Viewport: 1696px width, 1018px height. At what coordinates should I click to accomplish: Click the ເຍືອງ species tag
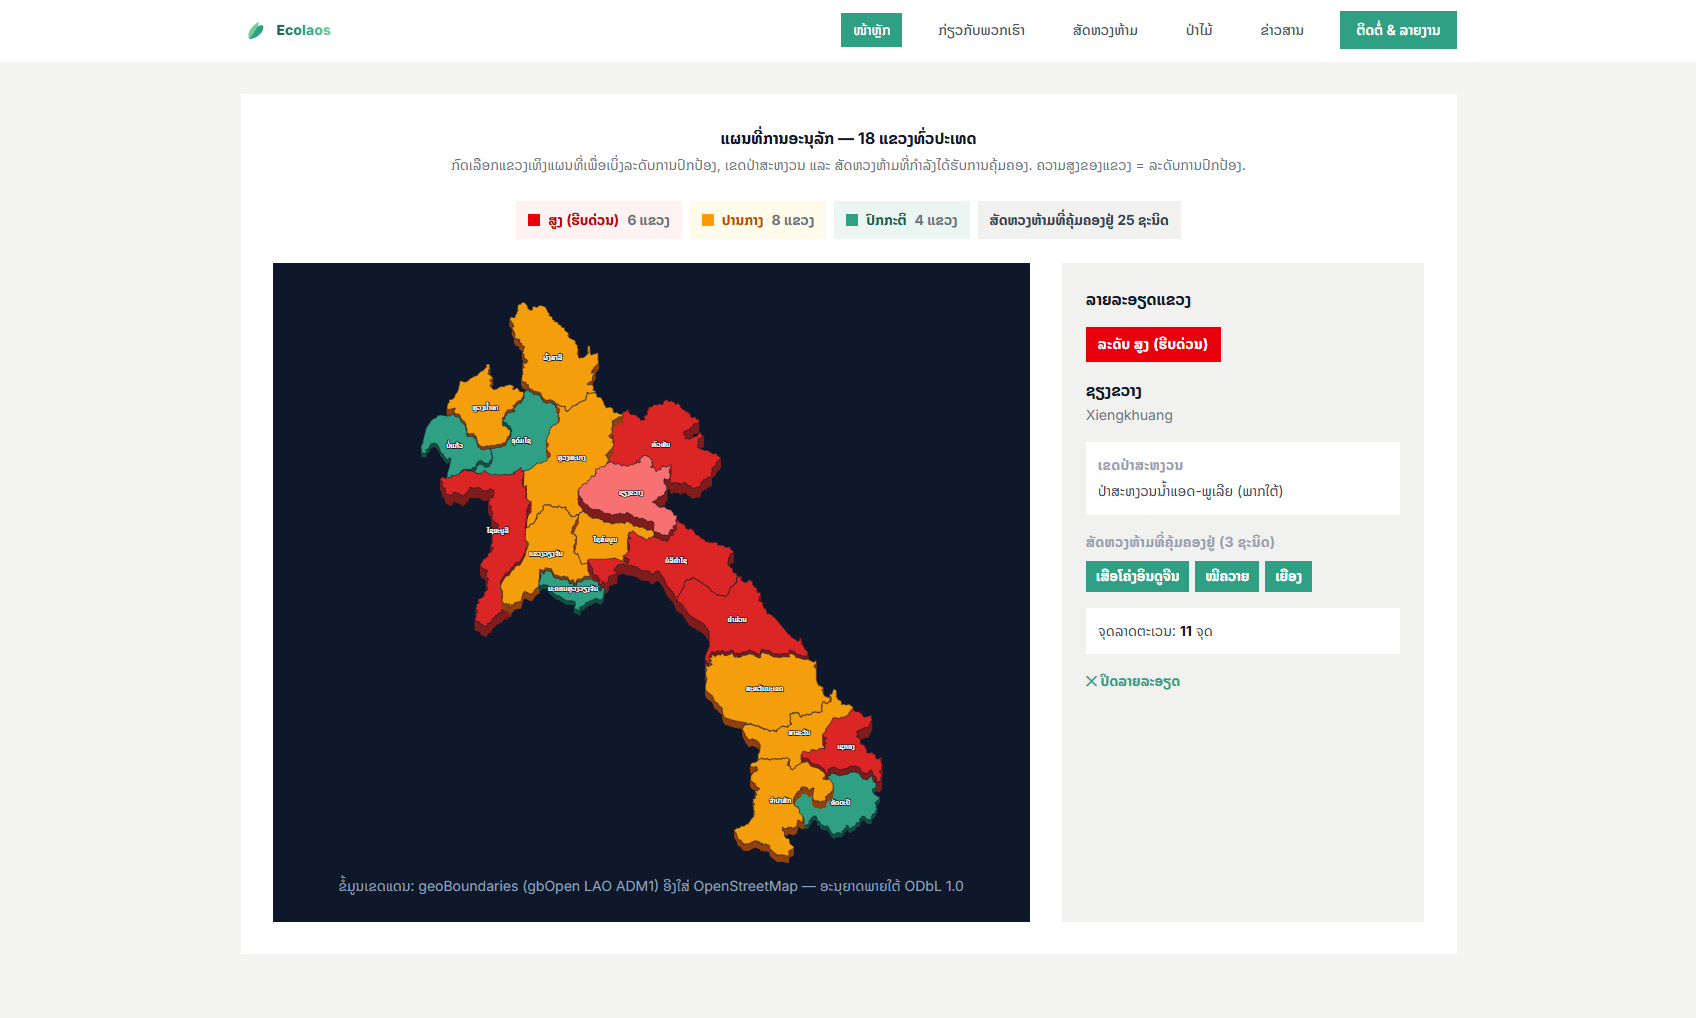coord(1288,576)
